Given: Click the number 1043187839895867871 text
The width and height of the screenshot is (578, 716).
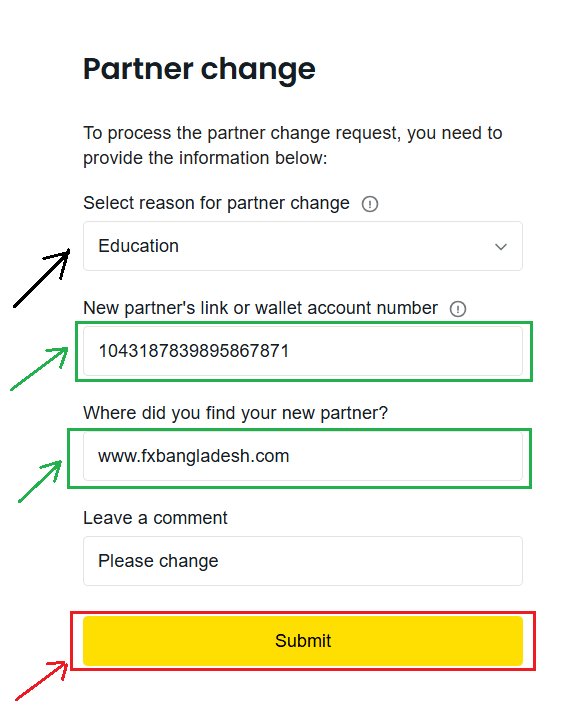Looking at the screenshot, I should click(x=194, y=351).
